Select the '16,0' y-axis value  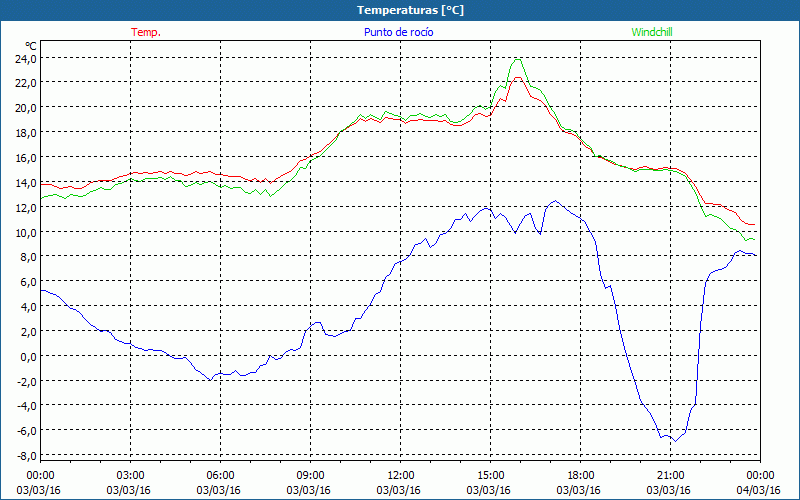coord(26,158)
